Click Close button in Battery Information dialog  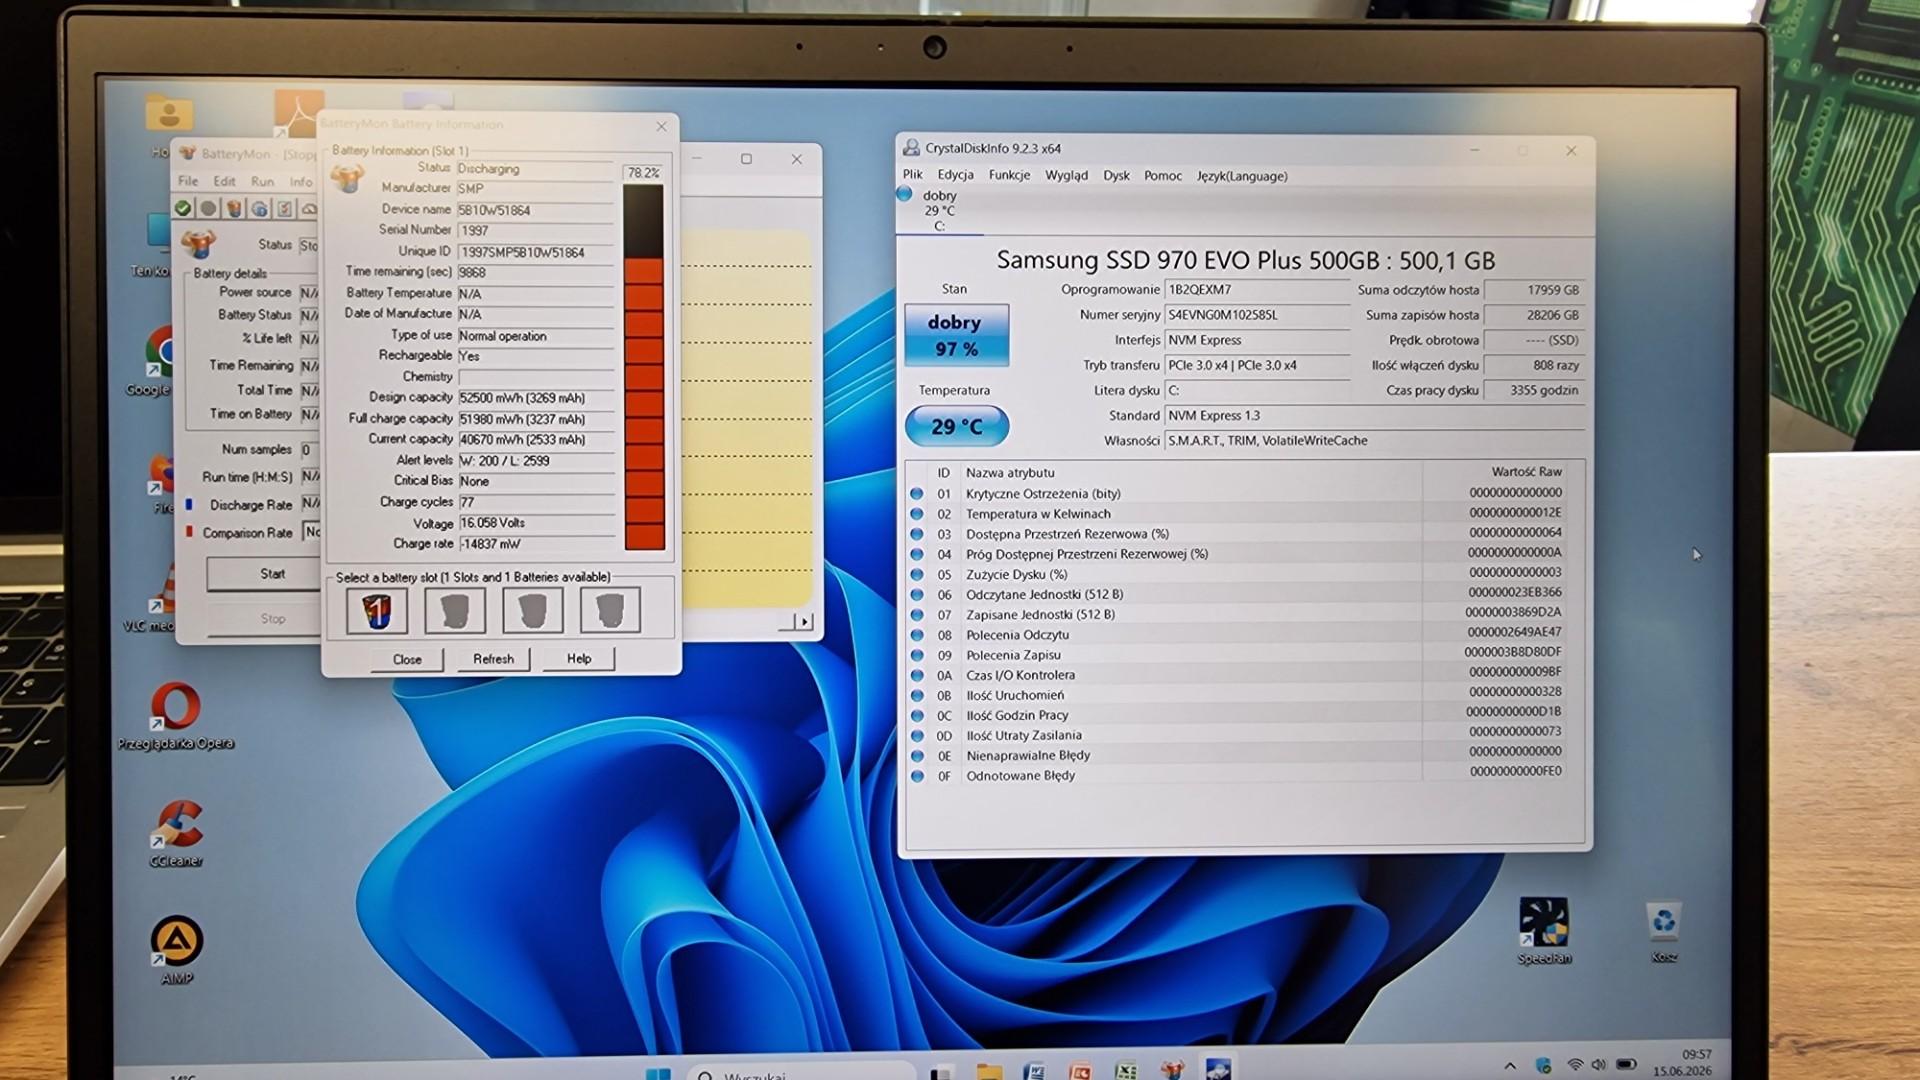click(407, 659)
